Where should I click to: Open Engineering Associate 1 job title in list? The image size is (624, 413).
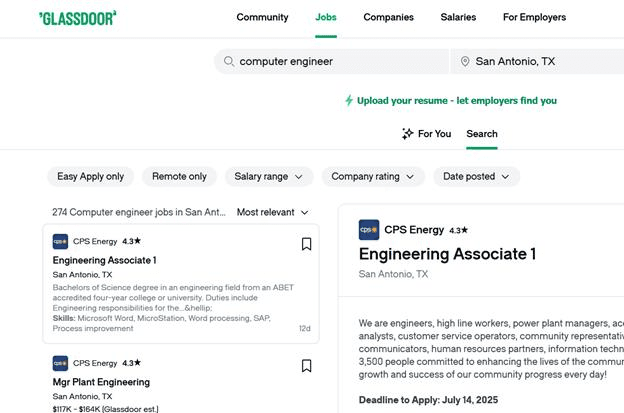(x=104, y=260)
